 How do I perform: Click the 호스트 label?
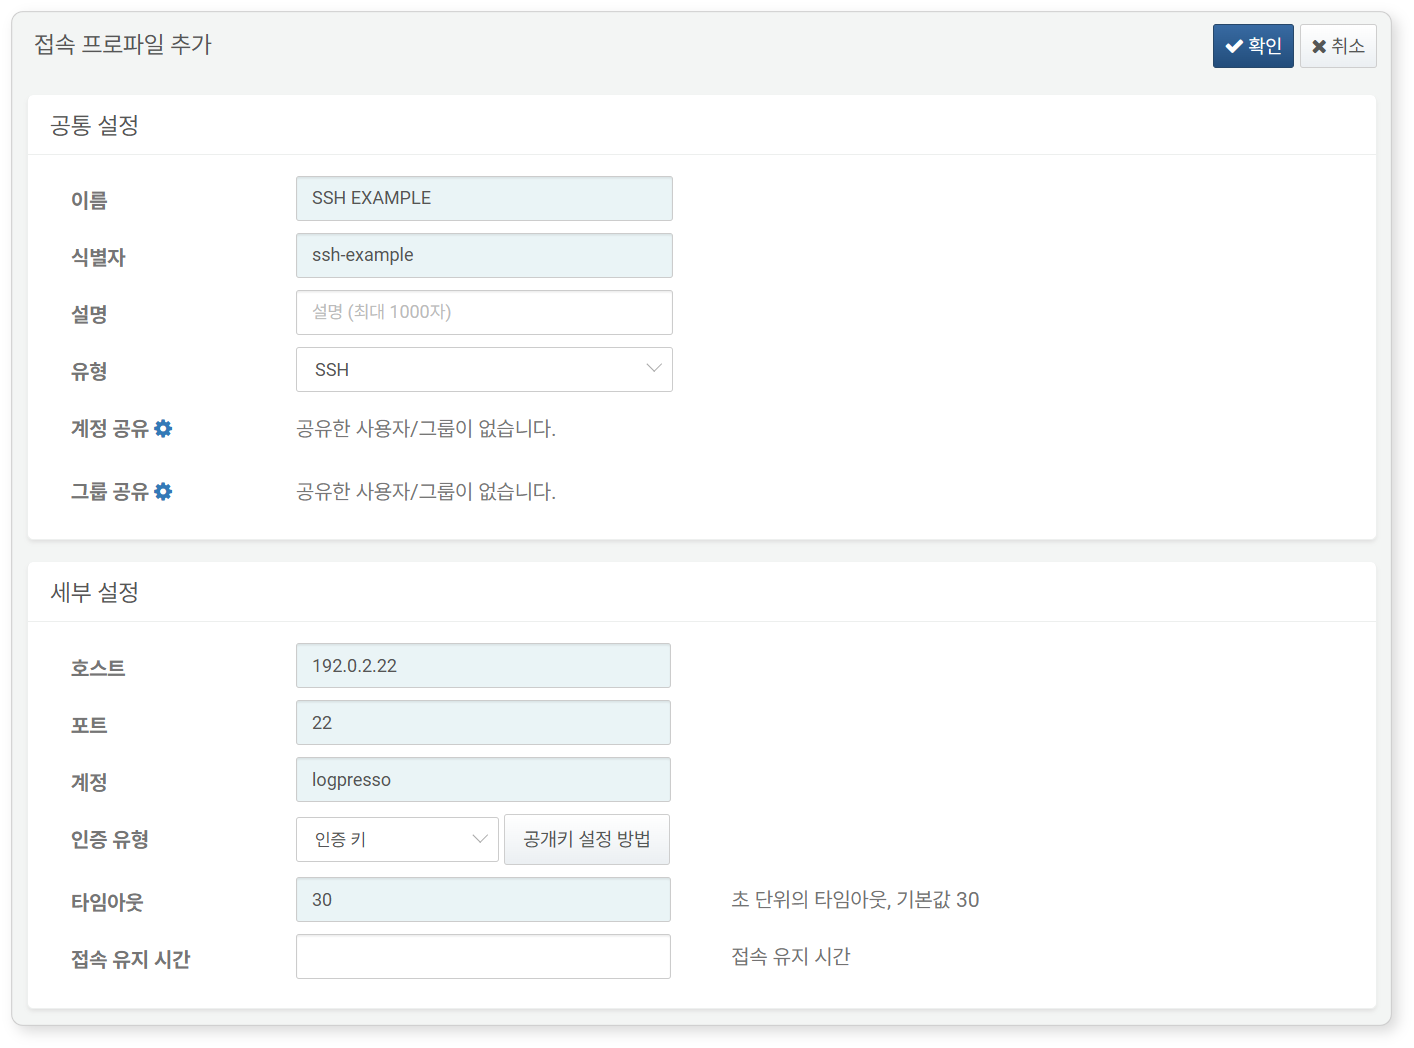[98, 667]
